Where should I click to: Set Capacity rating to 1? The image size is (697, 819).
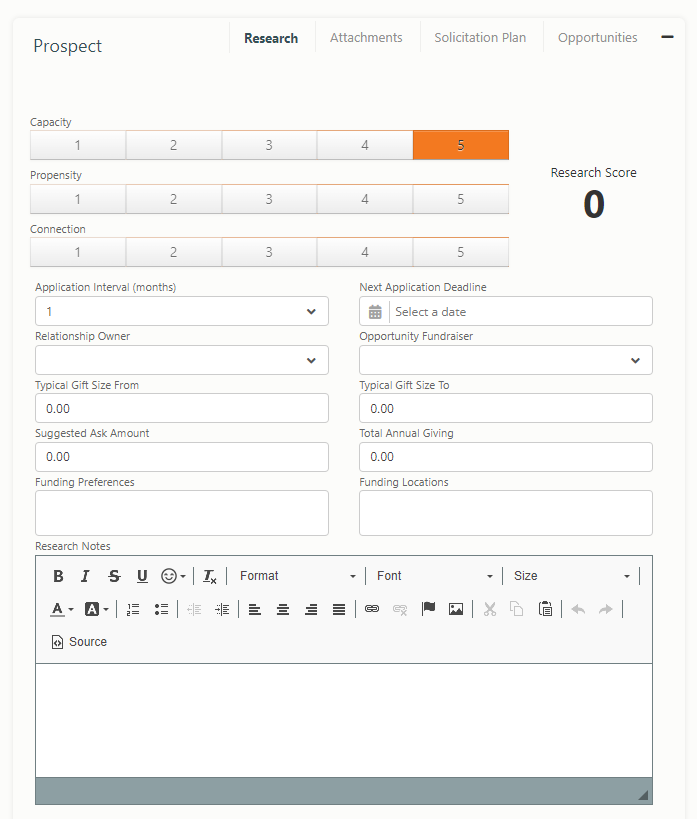tap(78, 145)
